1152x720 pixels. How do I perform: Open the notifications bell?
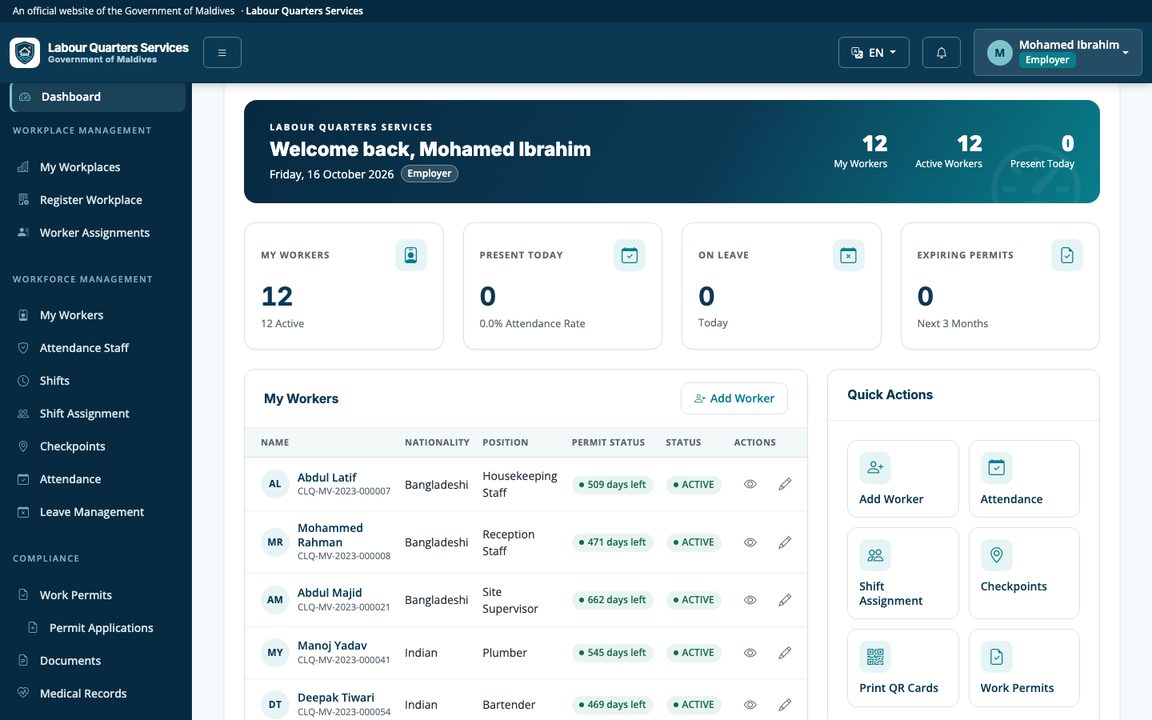point(941,53)
